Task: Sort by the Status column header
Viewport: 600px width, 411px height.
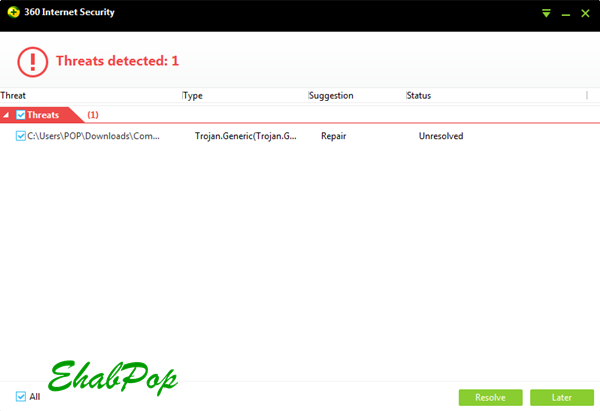Action: [x=419, y=95]
